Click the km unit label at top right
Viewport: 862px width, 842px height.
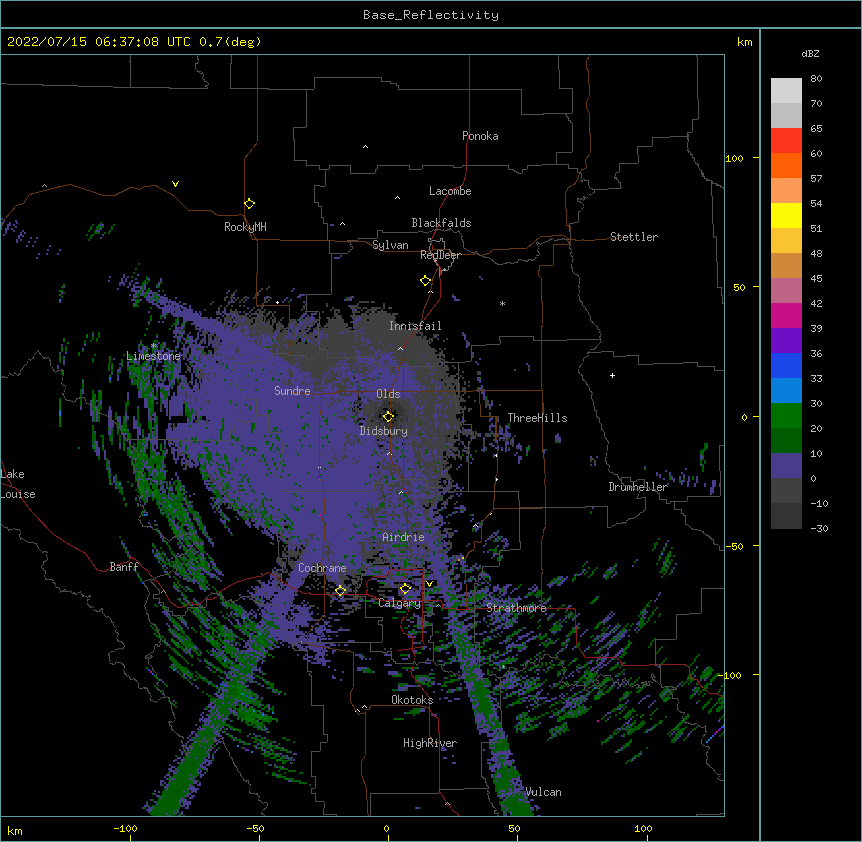[745, 42]
